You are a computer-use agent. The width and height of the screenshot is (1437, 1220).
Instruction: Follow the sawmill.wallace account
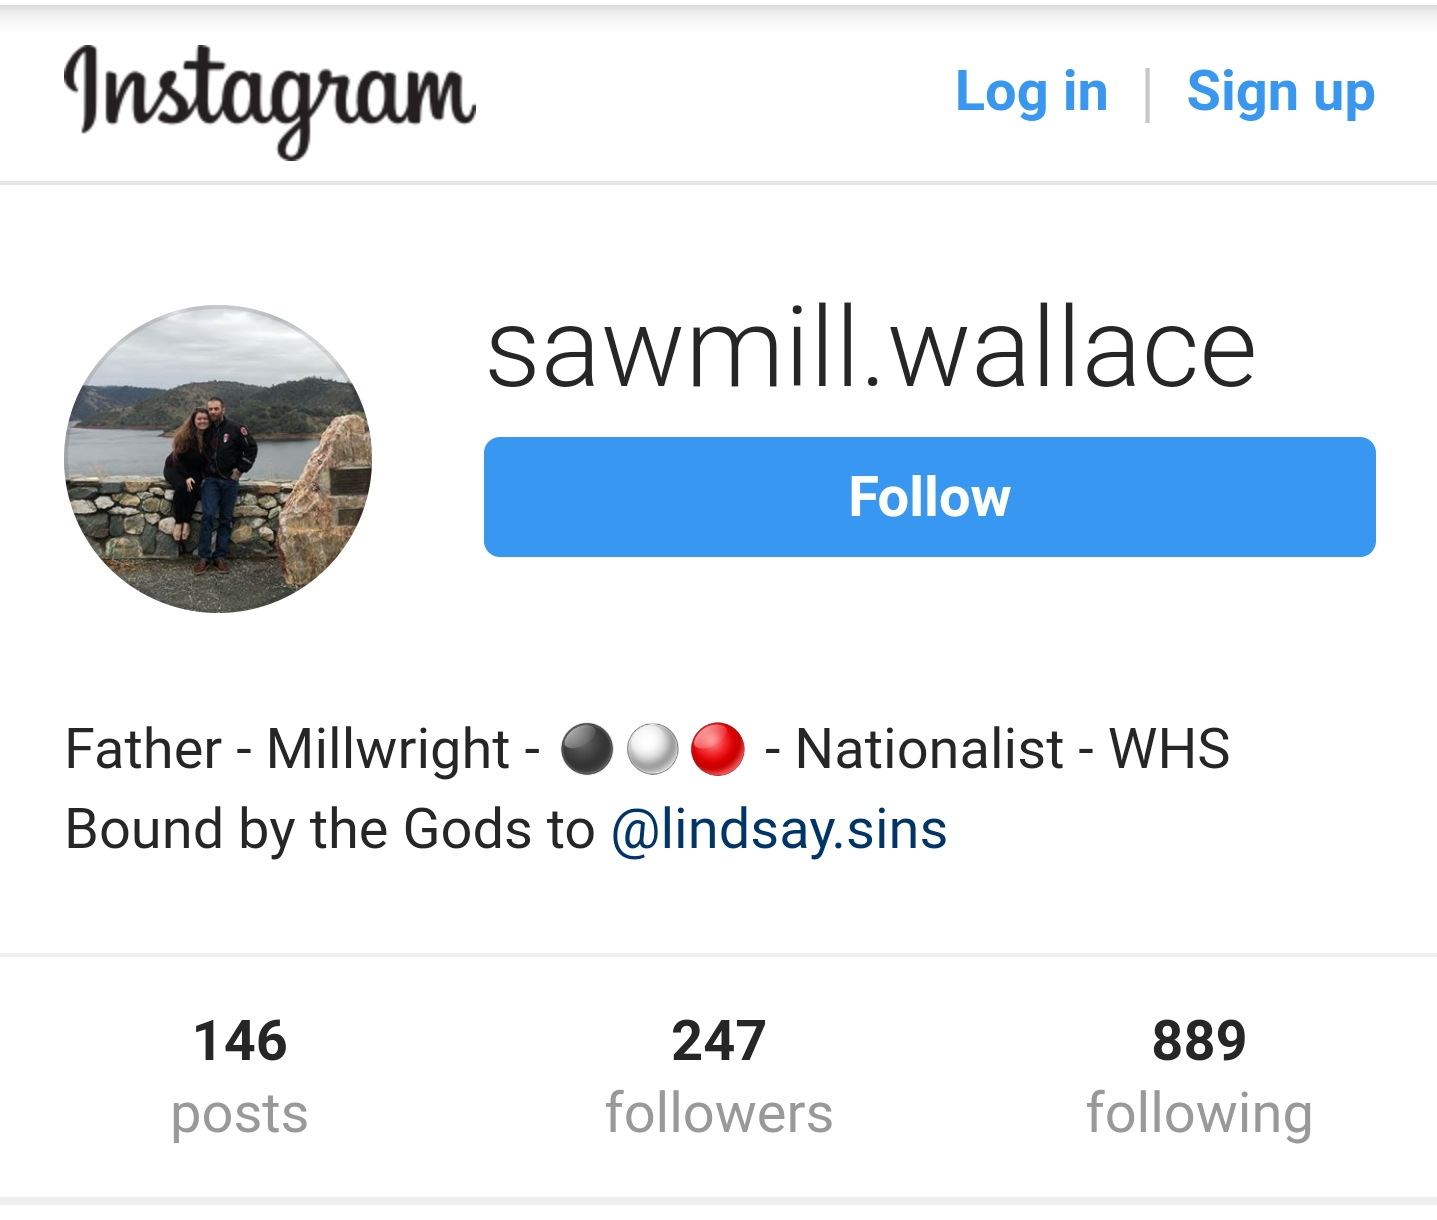pyautogui.click(x=930, y=497)
